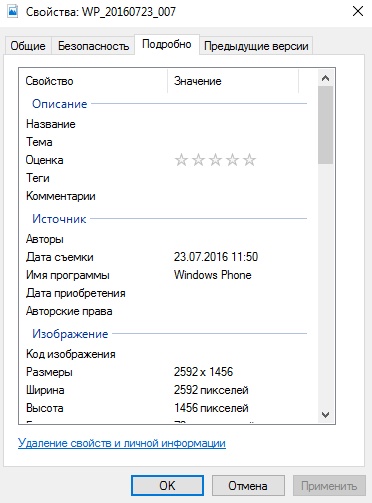Click the vertical scrollbar thumb

[x=326, y=125]
